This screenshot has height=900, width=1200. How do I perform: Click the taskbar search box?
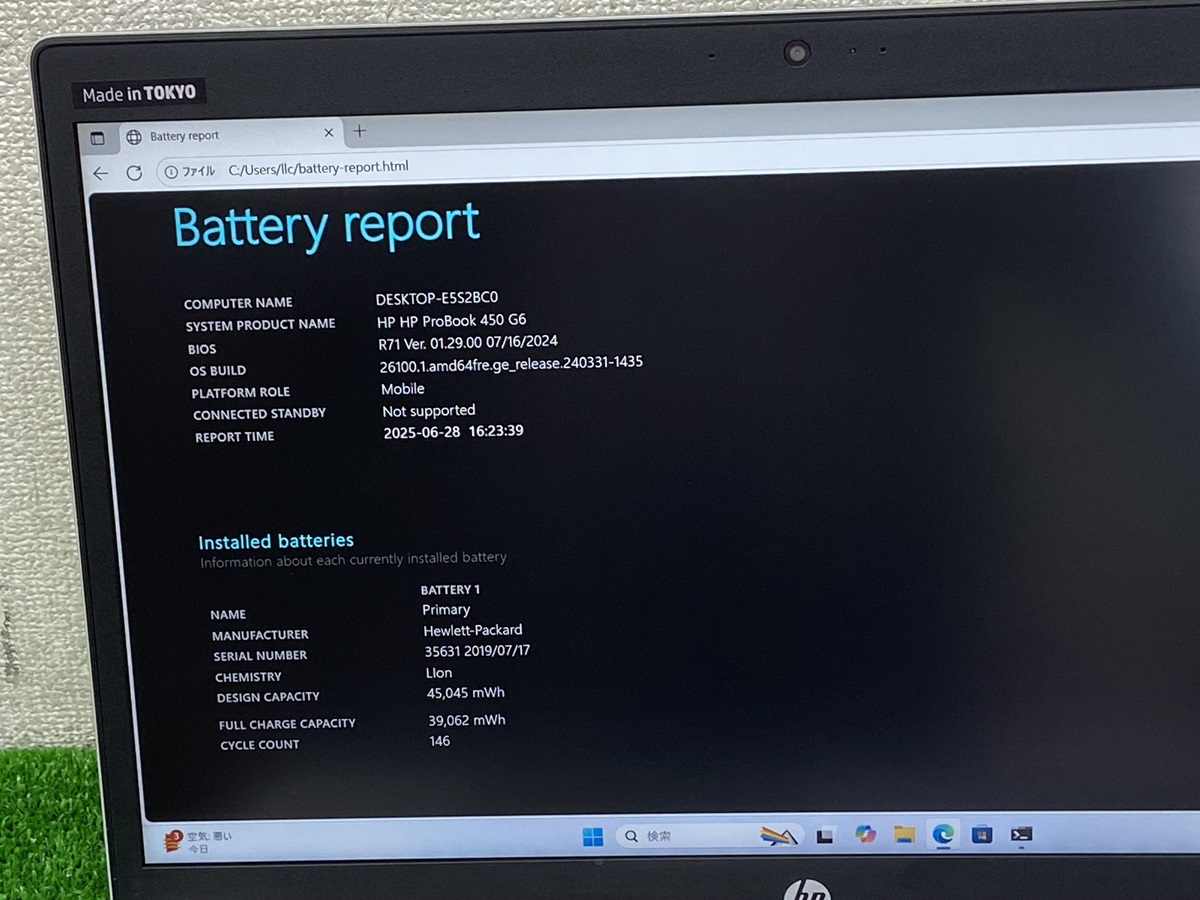coord(711,835)
